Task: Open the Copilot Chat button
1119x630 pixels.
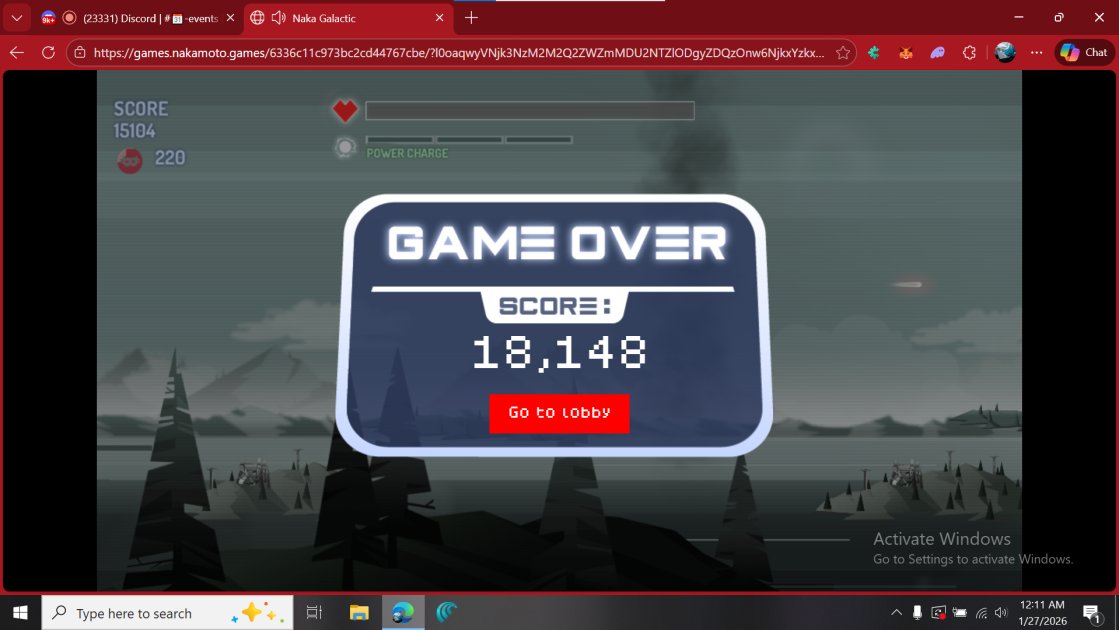Action: coord(1084,52)
